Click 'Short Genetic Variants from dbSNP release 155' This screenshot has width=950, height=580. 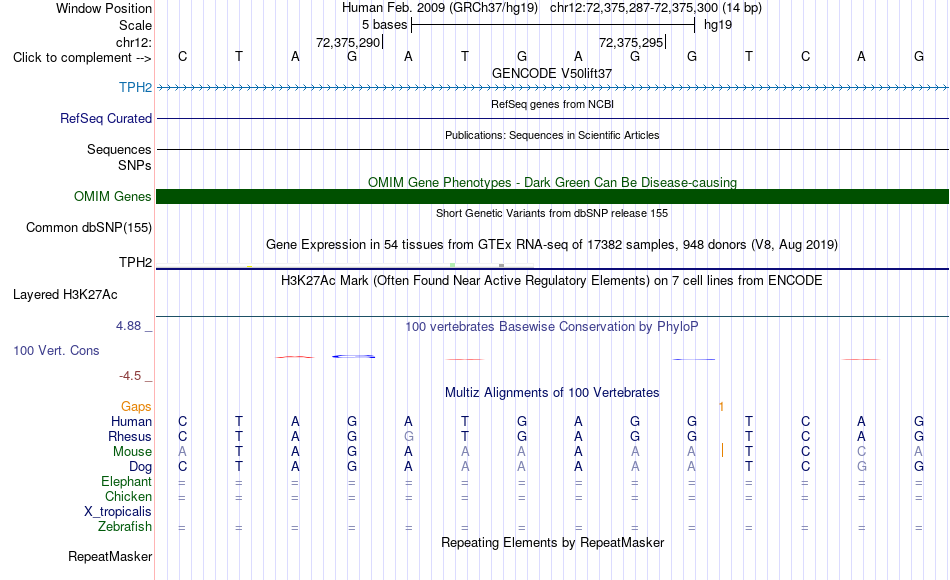click(552, 213)
